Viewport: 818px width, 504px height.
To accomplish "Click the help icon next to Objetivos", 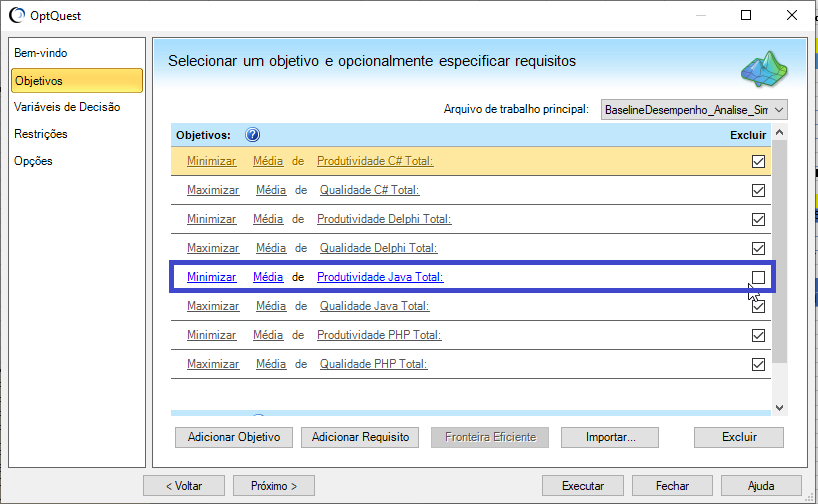I will [x=252, y=135].
